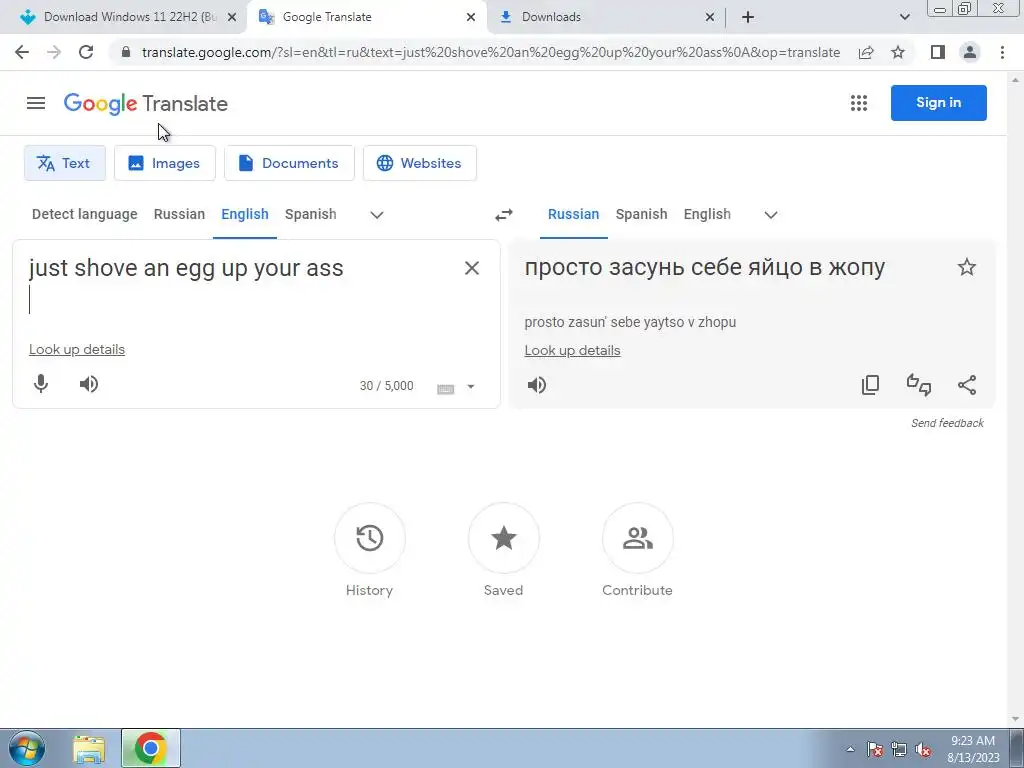The height and width of the screenshot is (768, 1024).
Task: Select the Text translation mode
Action: pyautogui.click(x=65, y=163)
